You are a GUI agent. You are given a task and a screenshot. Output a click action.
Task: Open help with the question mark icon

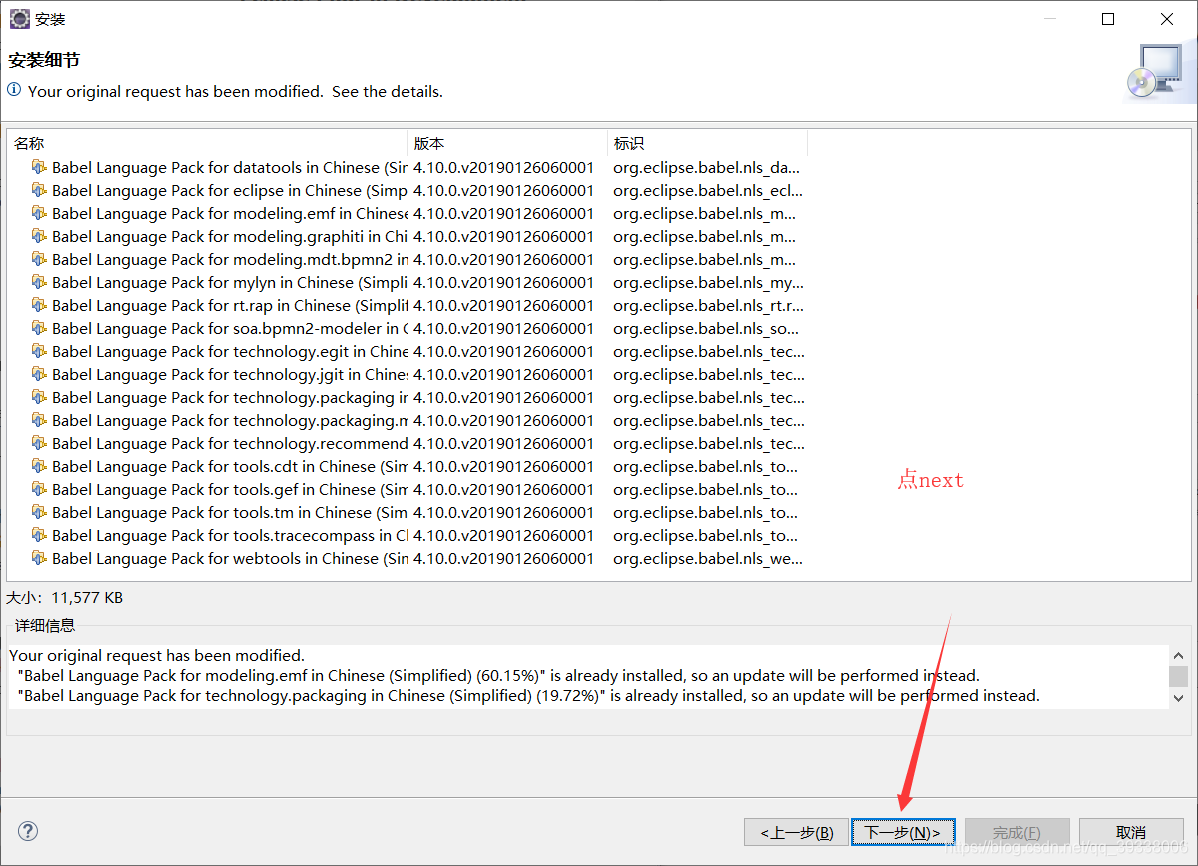[28, 831]
